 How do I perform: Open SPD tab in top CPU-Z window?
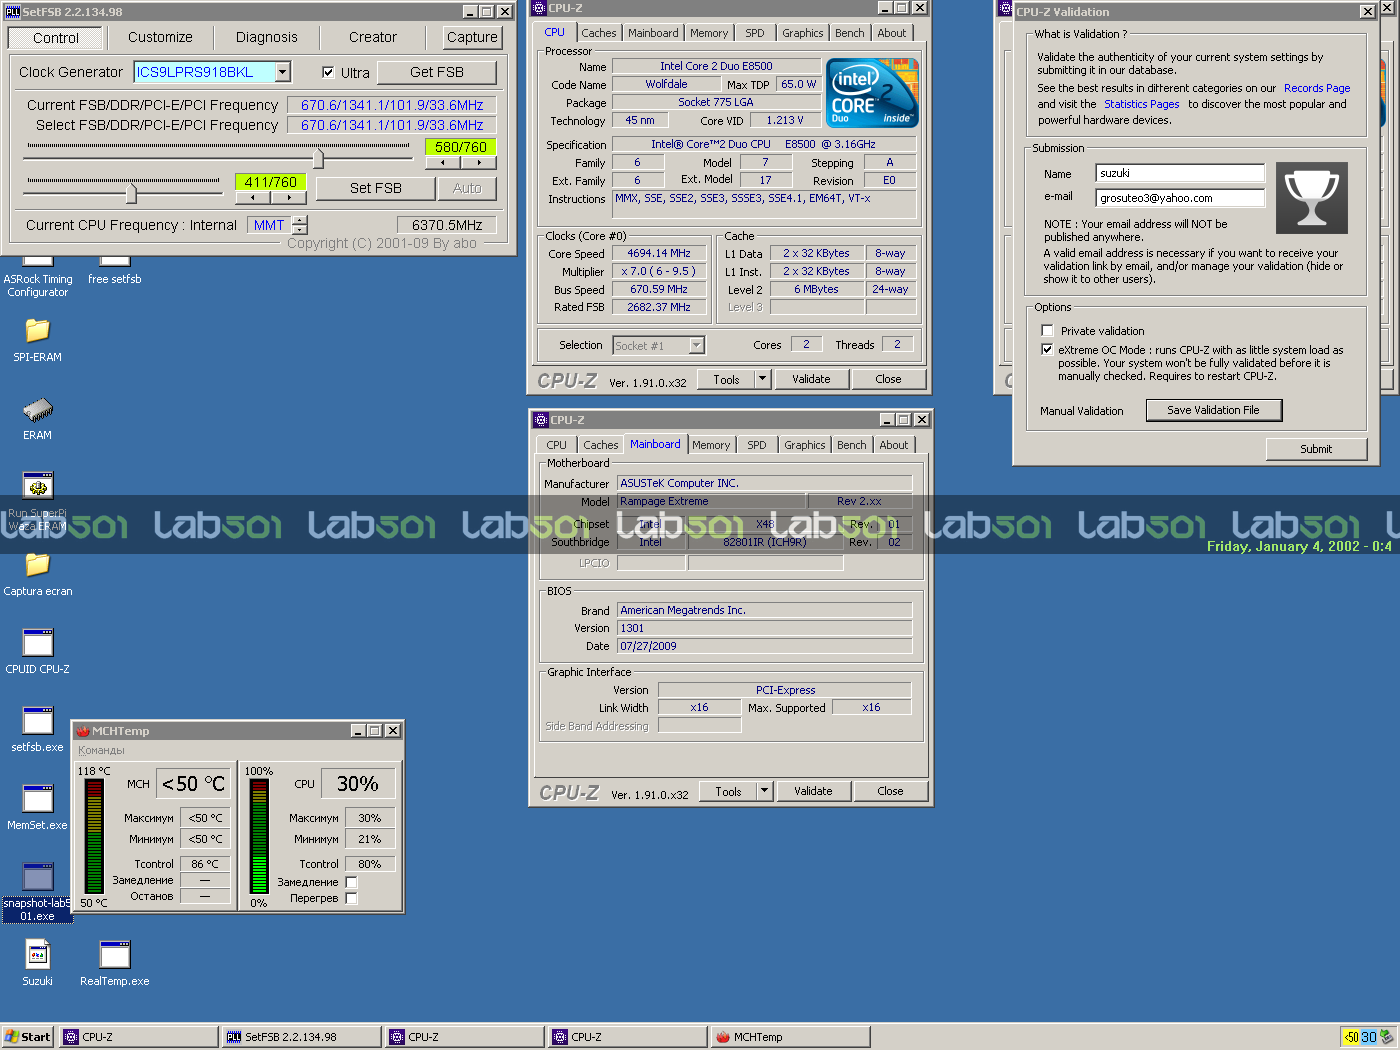point(755,33)
